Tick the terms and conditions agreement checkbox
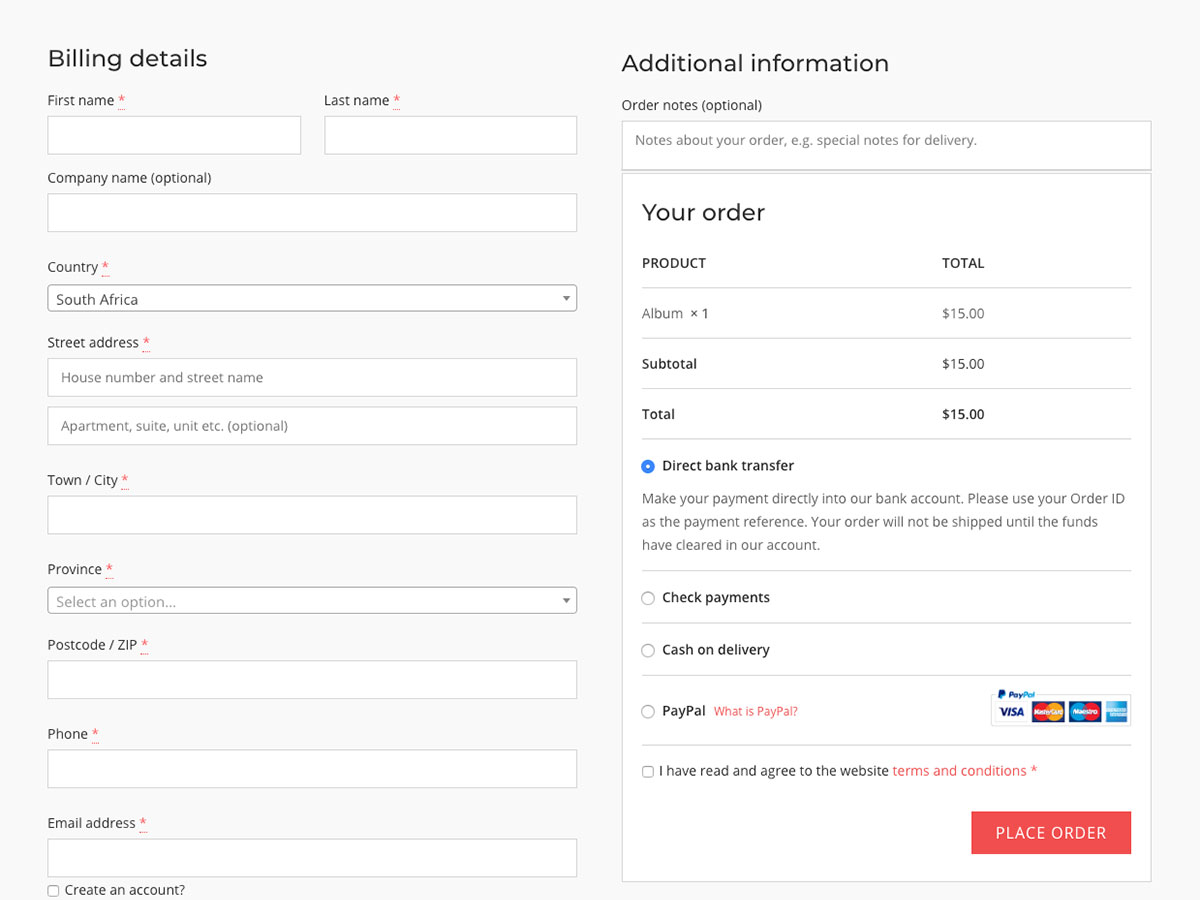This screenshot has height=900, width=1200. point(648,772)
